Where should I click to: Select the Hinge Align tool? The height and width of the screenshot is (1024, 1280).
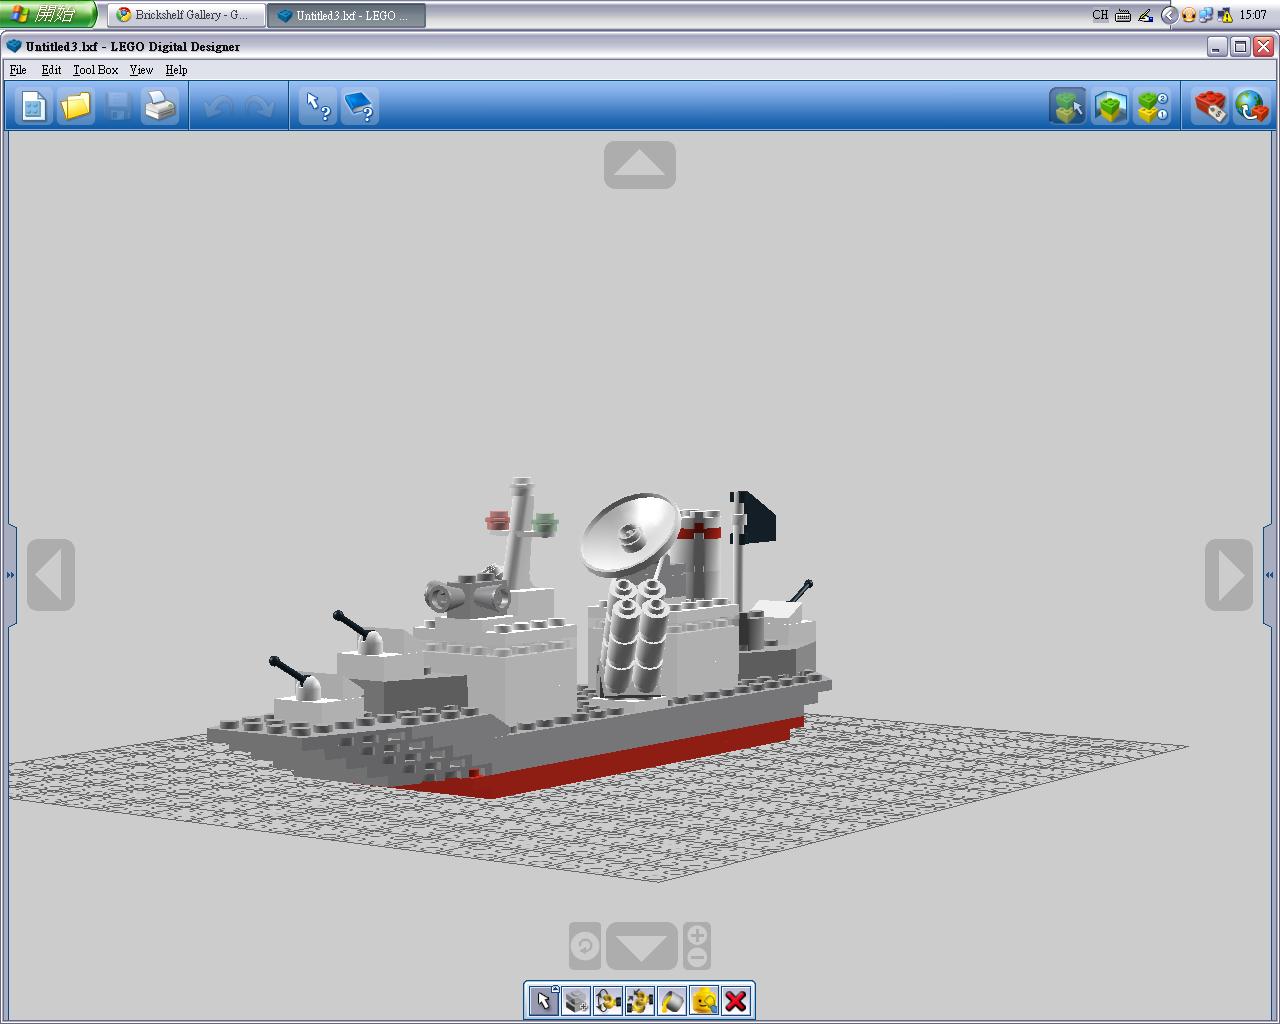pyautogui.click(x=640, y=1001)
